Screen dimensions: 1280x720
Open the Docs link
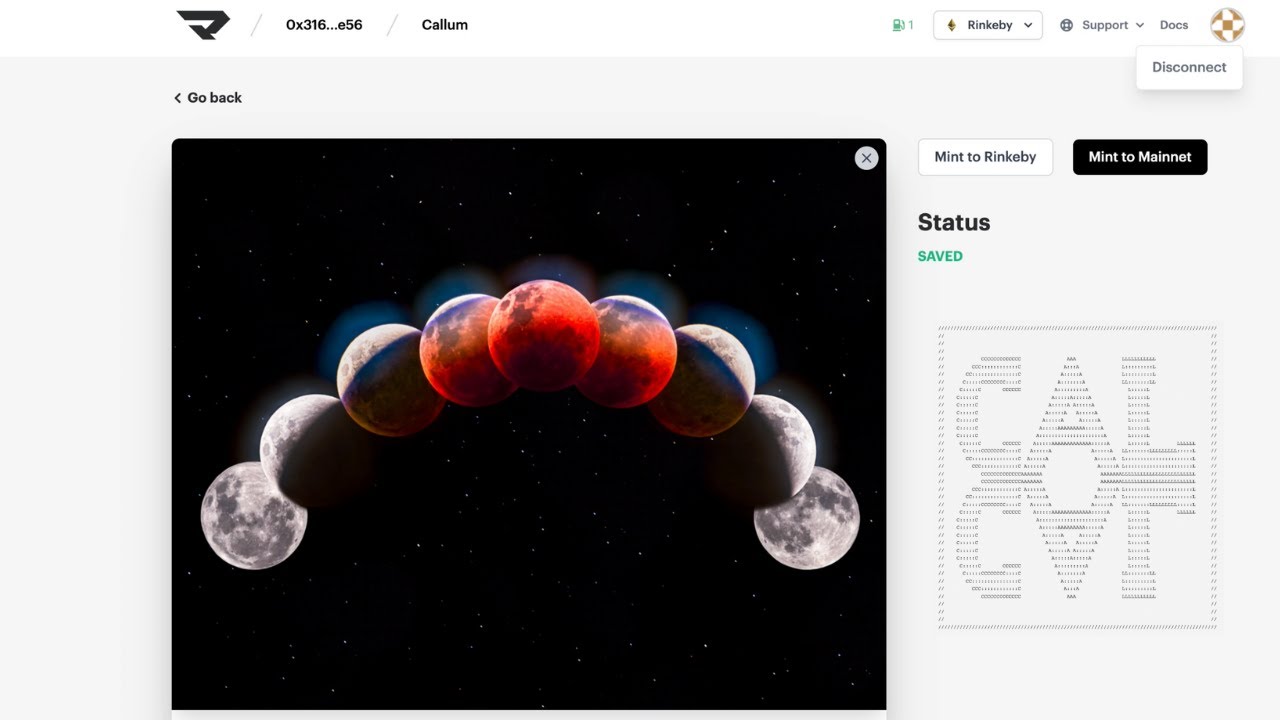click(1174, 25)
